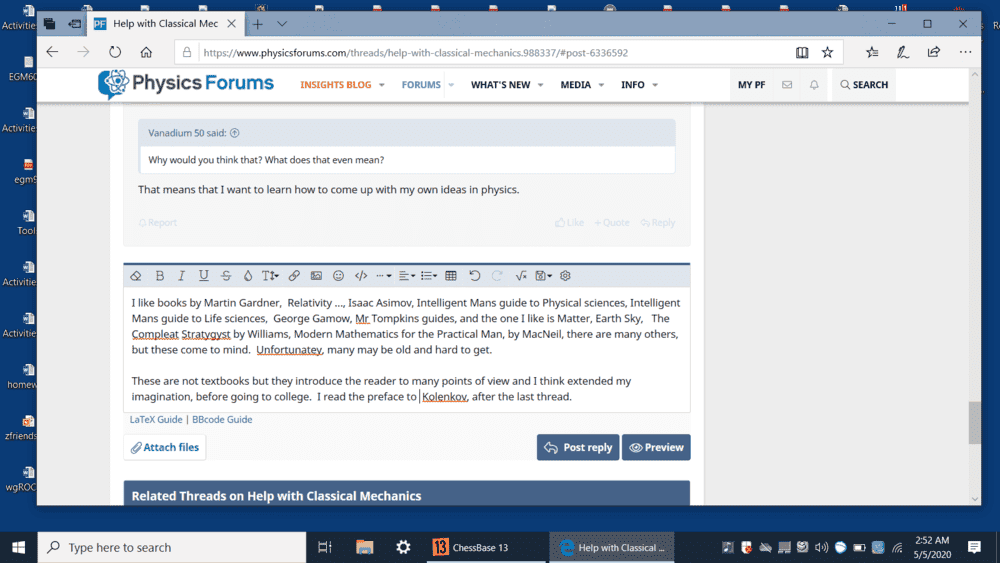
Task: Toggle bold formatting in editor
Action: pyautogui.click(x=159, y=276)
